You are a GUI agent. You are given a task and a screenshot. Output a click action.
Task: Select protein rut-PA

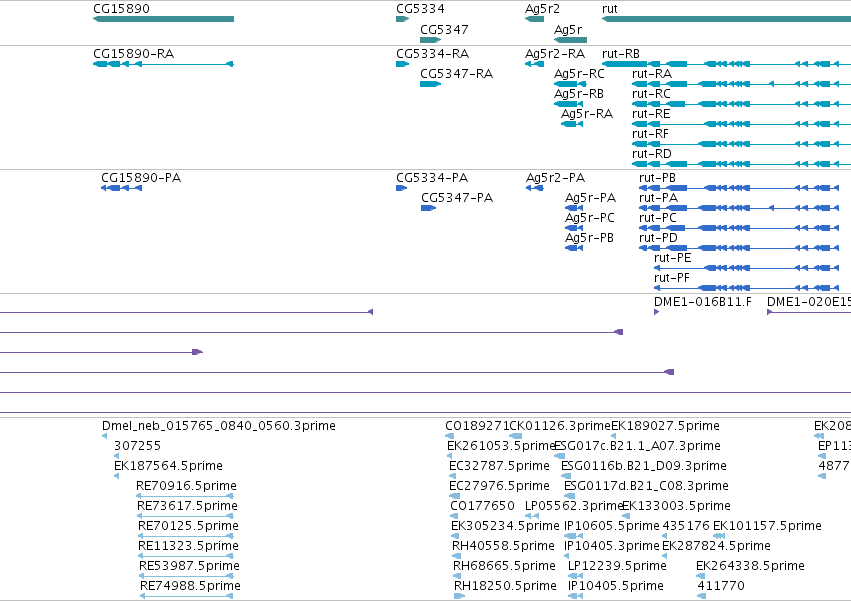pos(658,198)
